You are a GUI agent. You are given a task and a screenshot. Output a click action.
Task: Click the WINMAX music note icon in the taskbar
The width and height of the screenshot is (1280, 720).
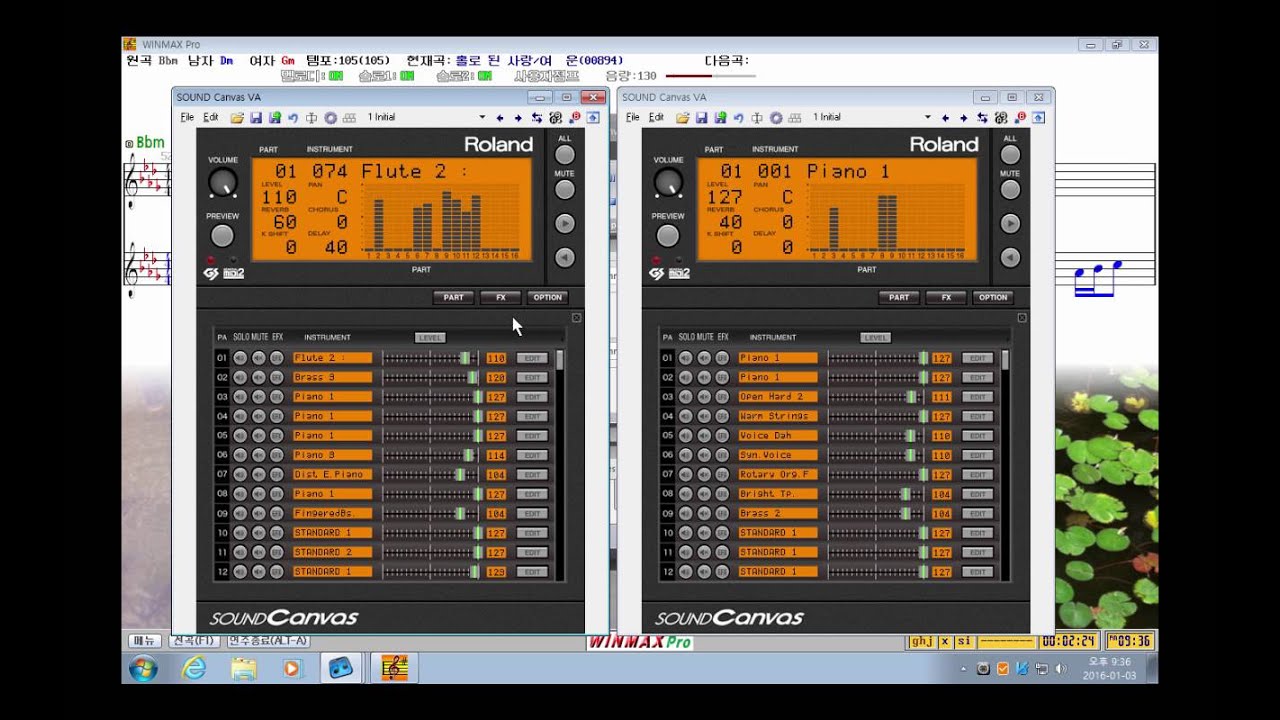395,668
